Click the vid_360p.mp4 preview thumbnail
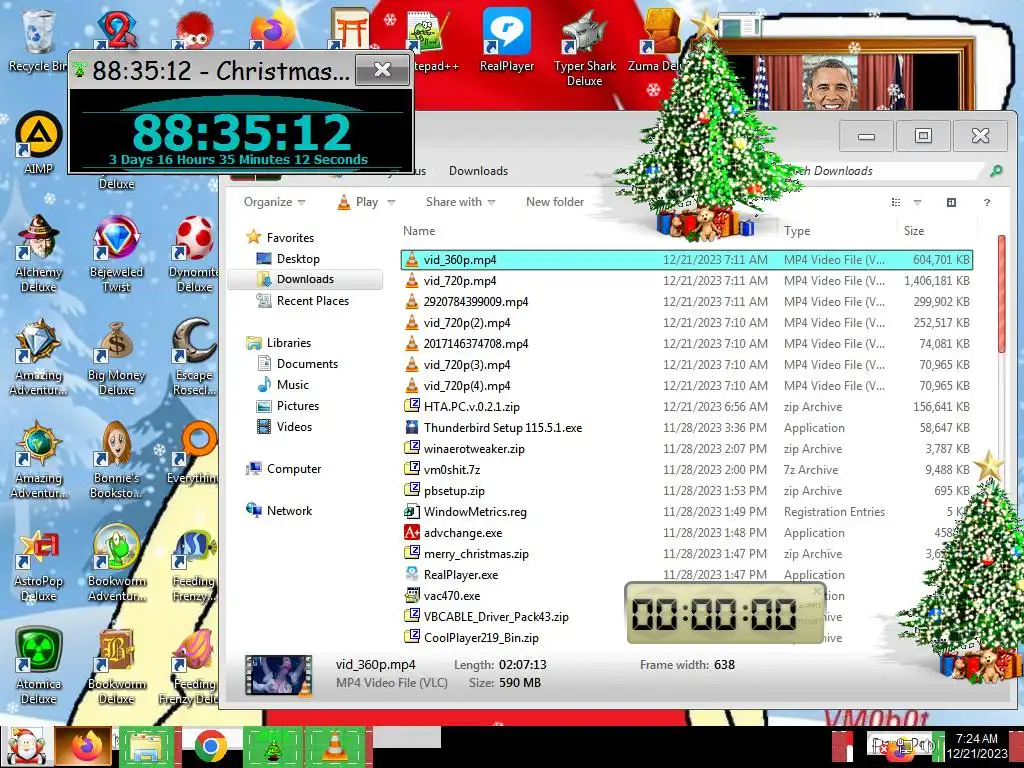This screenshot has height=768, width=1024. [x=278, y=675]
